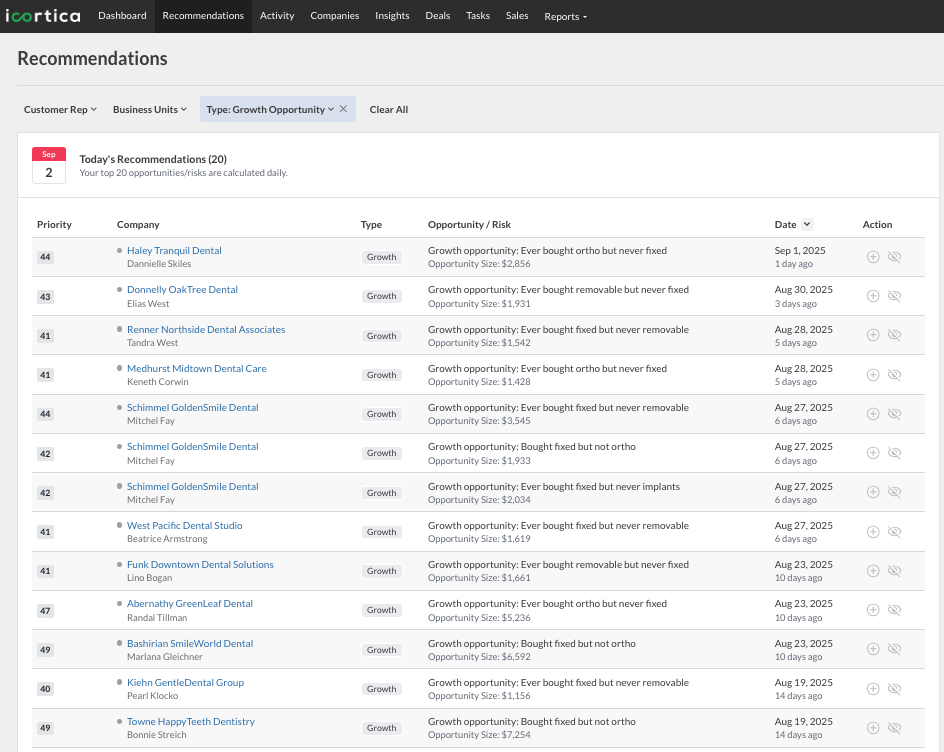Viewport: 944px width, 752px height.
Task: Click the plus icon for Kiehn GentleDental Group
Action: click(x=872, y=688)
